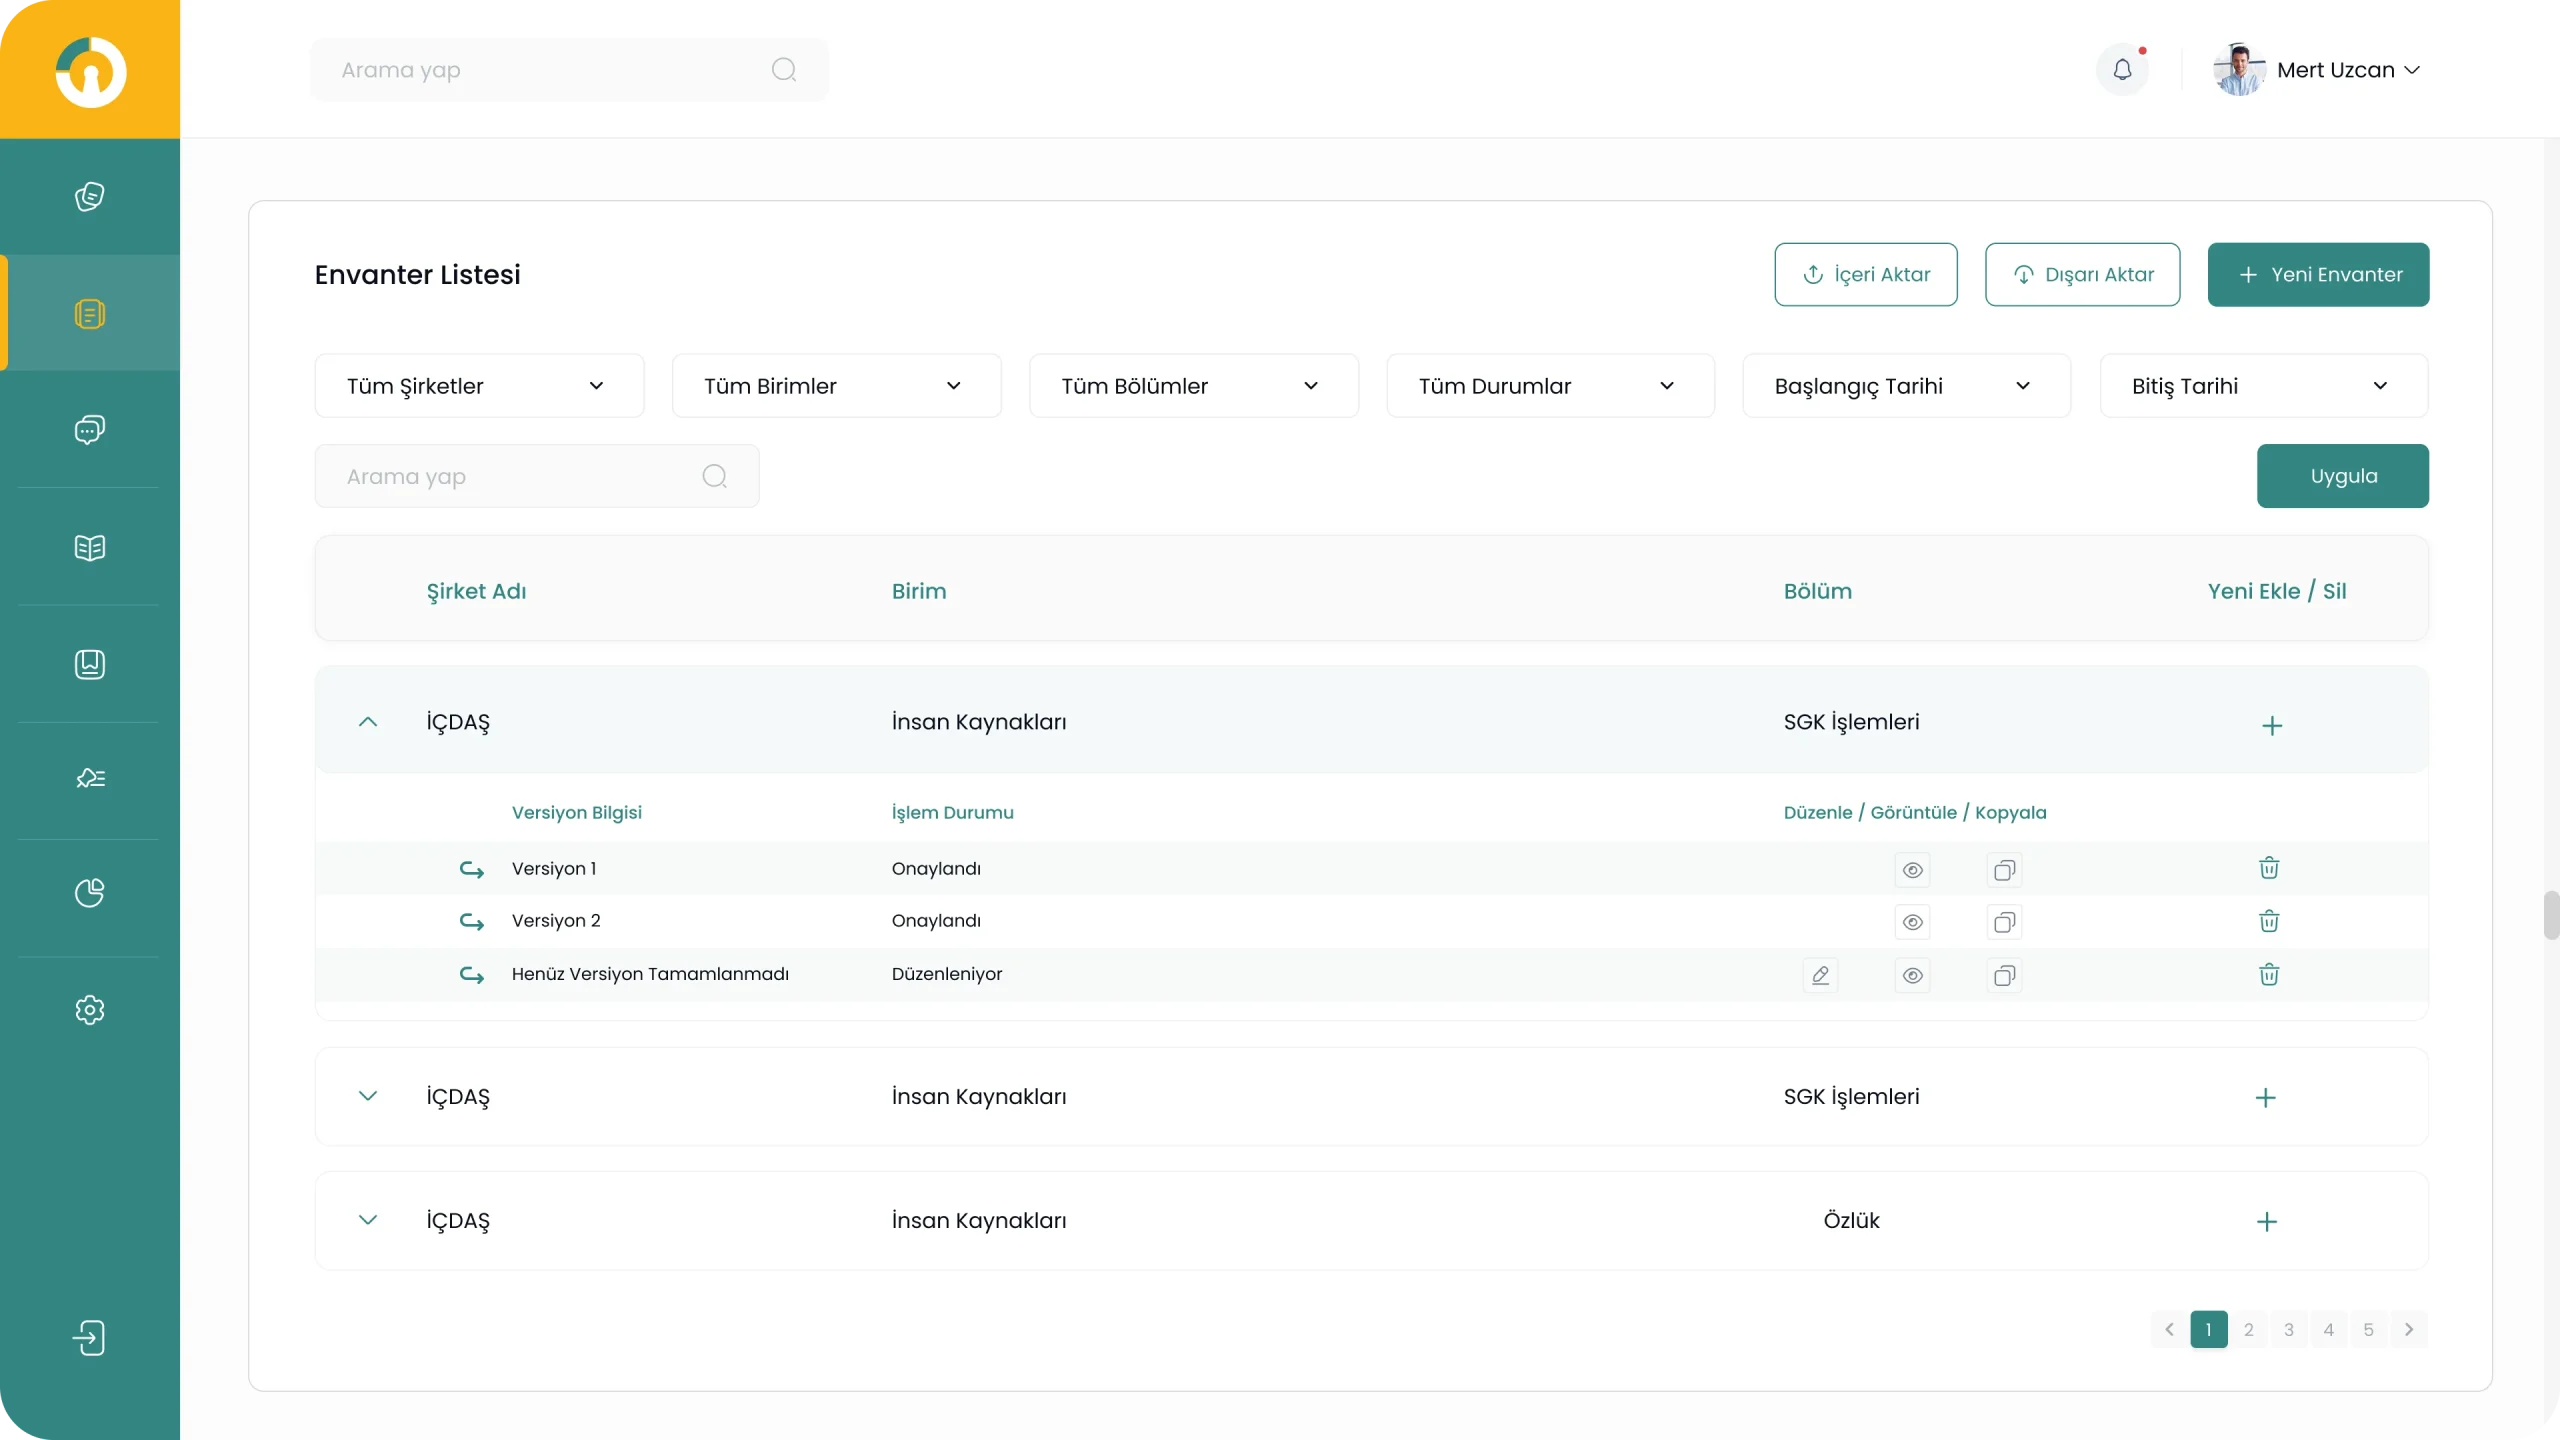
Task: Collapse the first İÇDAŞ row
Action: point(368,722)
